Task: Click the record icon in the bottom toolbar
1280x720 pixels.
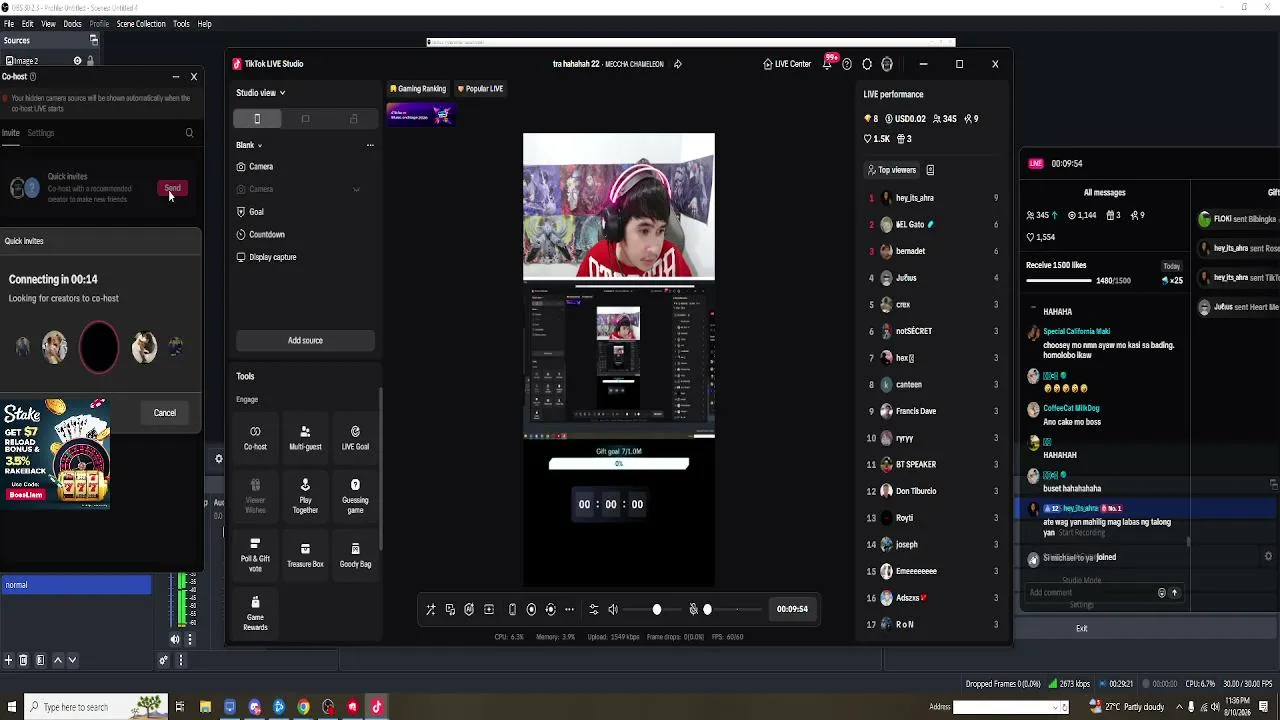Action: [531, 609]
